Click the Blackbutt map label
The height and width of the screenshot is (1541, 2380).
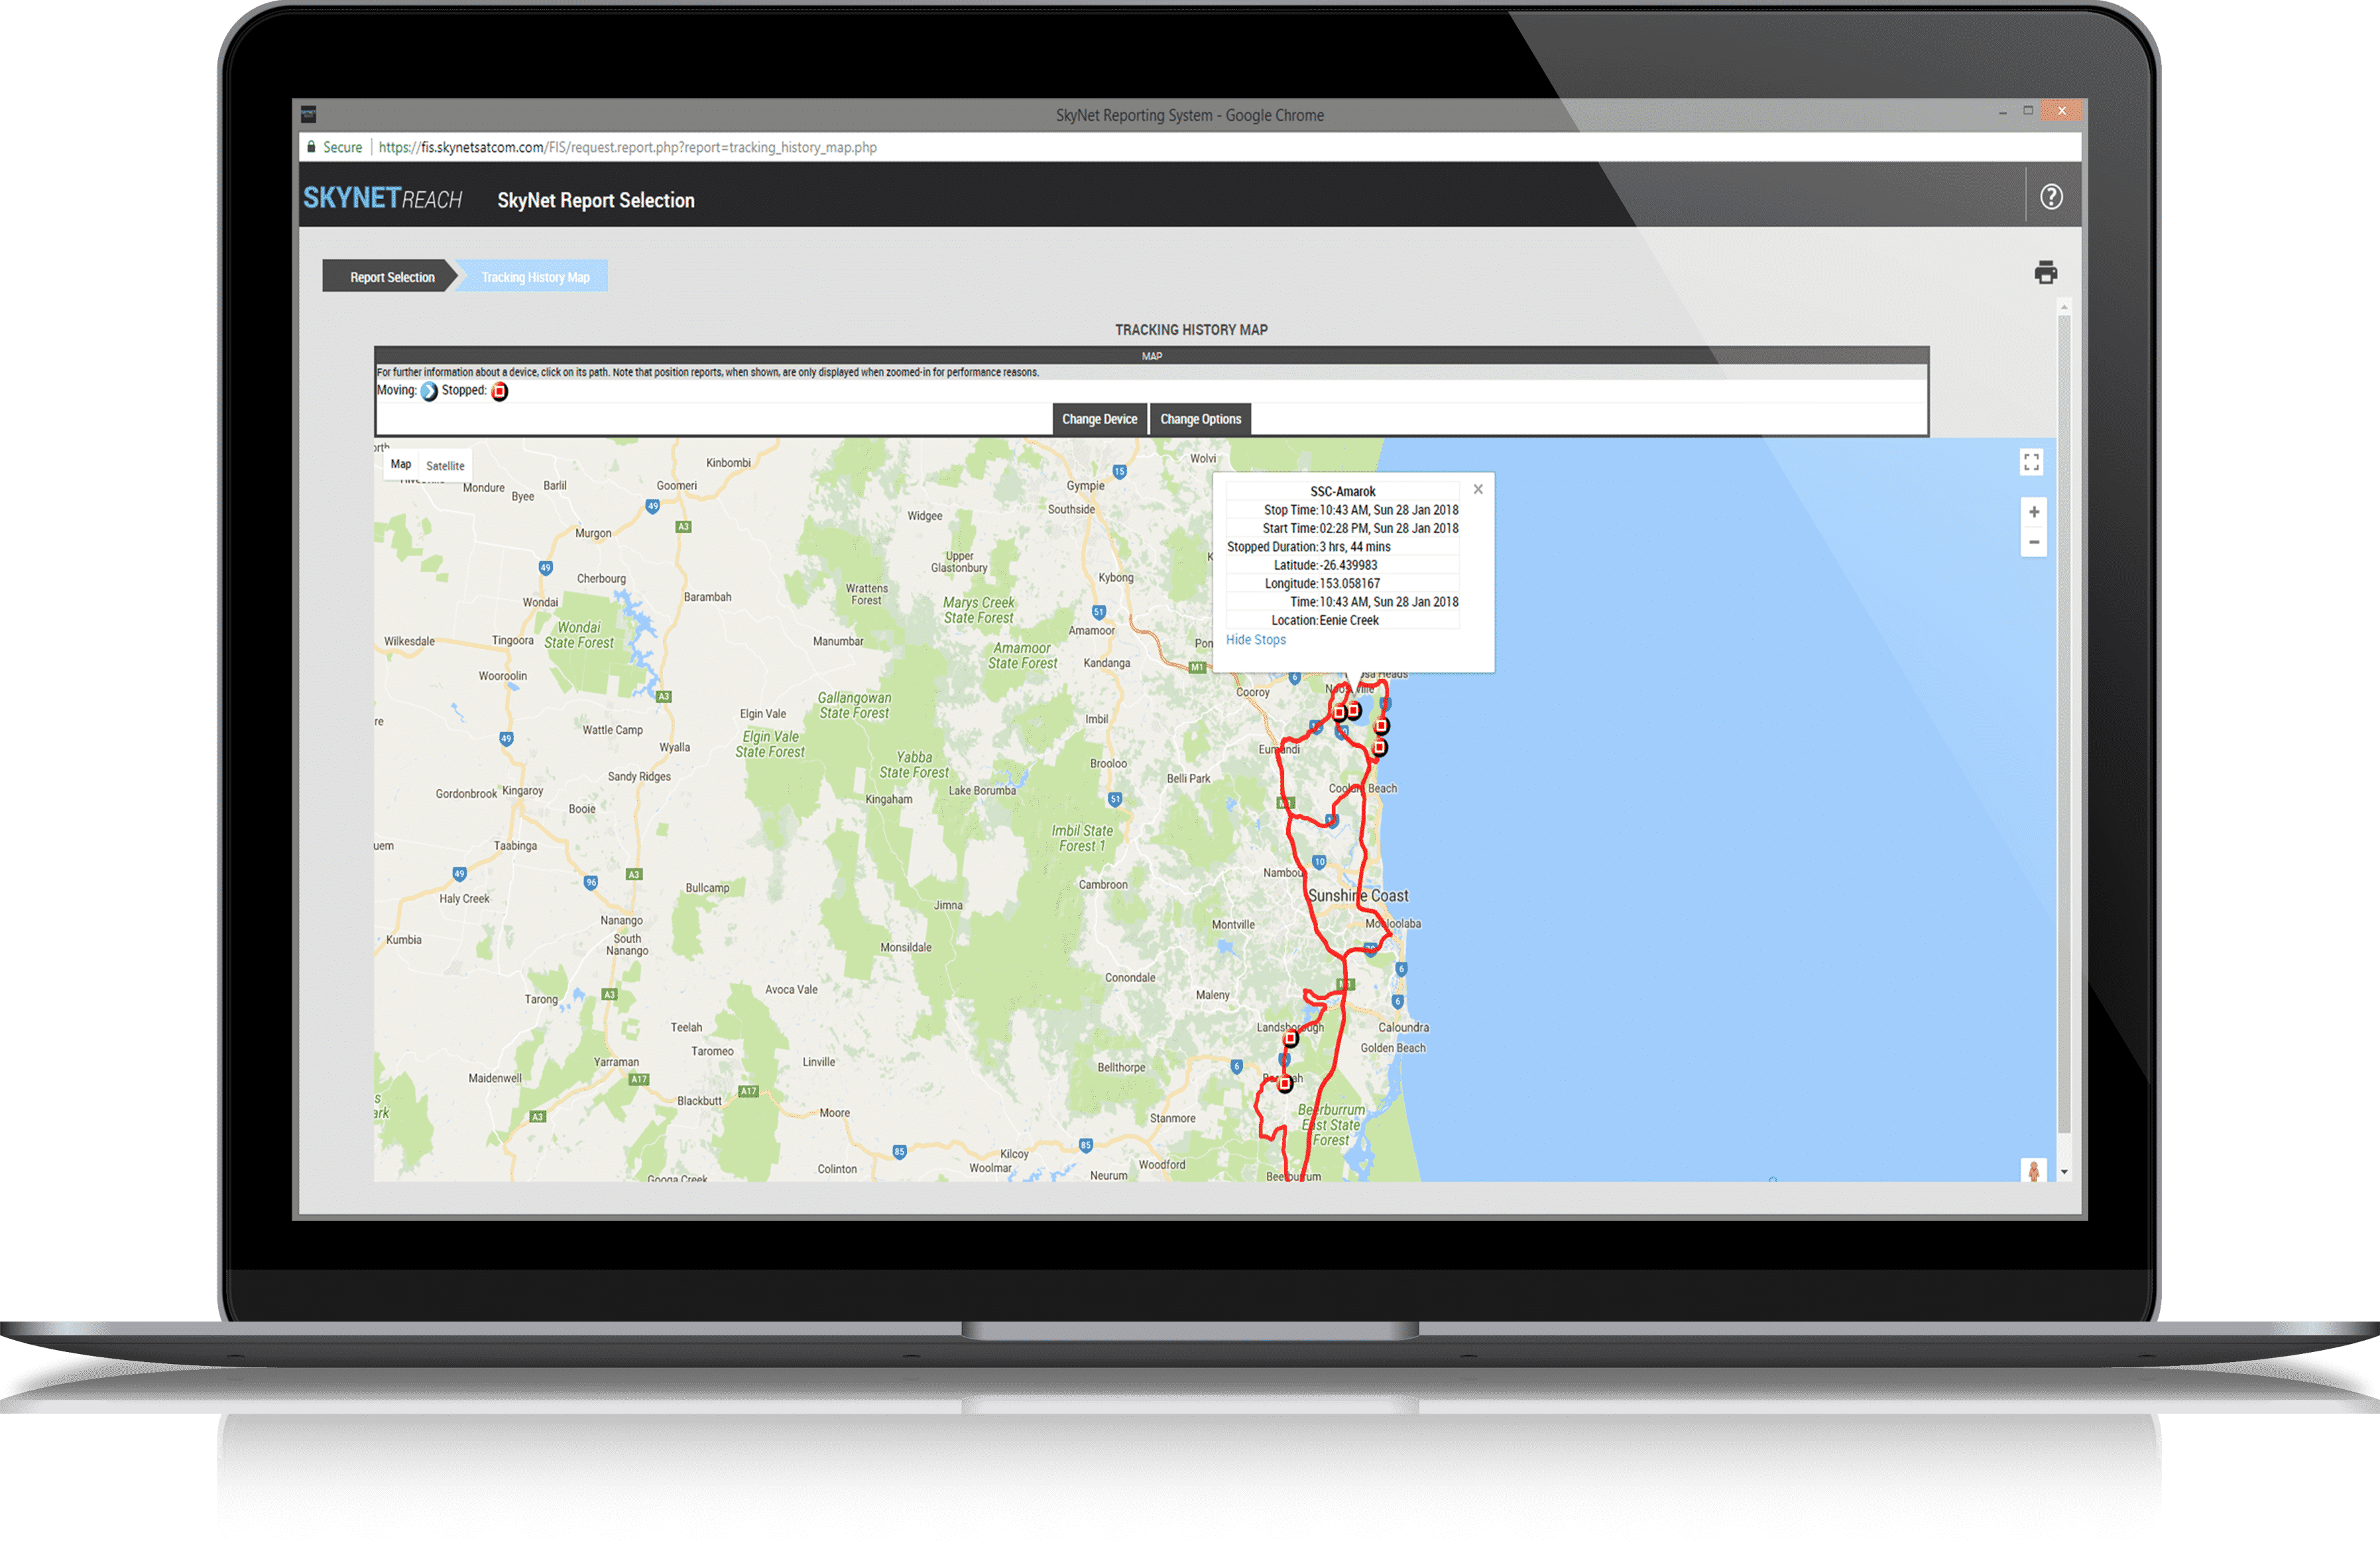[x=699, y=1101]
